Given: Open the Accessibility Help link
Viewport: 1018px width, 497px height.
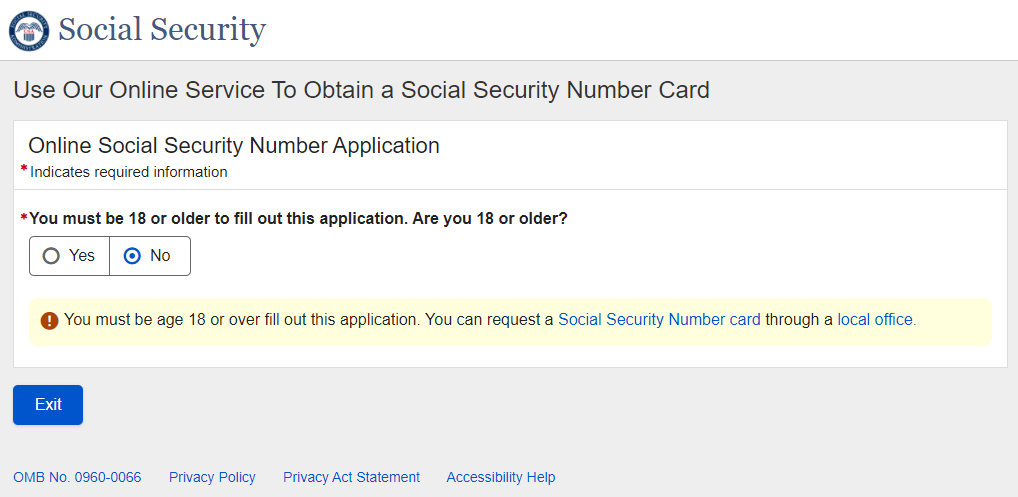Looking at the screenshot, I should (500, 477).
